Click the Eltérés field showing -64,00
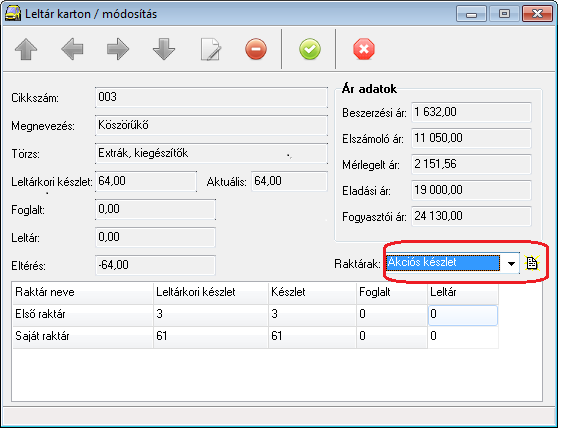This screenshot has width=562, height=431. pyautogui.click(x=155, y=265)
